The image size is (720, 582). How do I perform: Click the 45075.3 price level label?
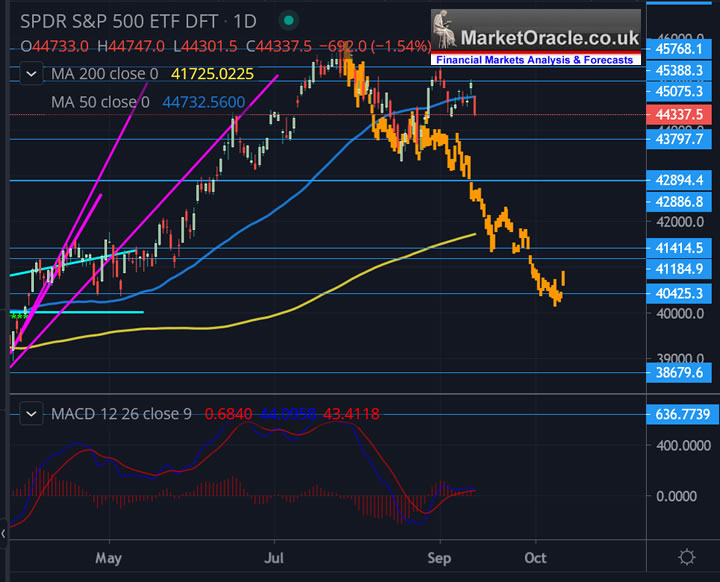(679, 91)
